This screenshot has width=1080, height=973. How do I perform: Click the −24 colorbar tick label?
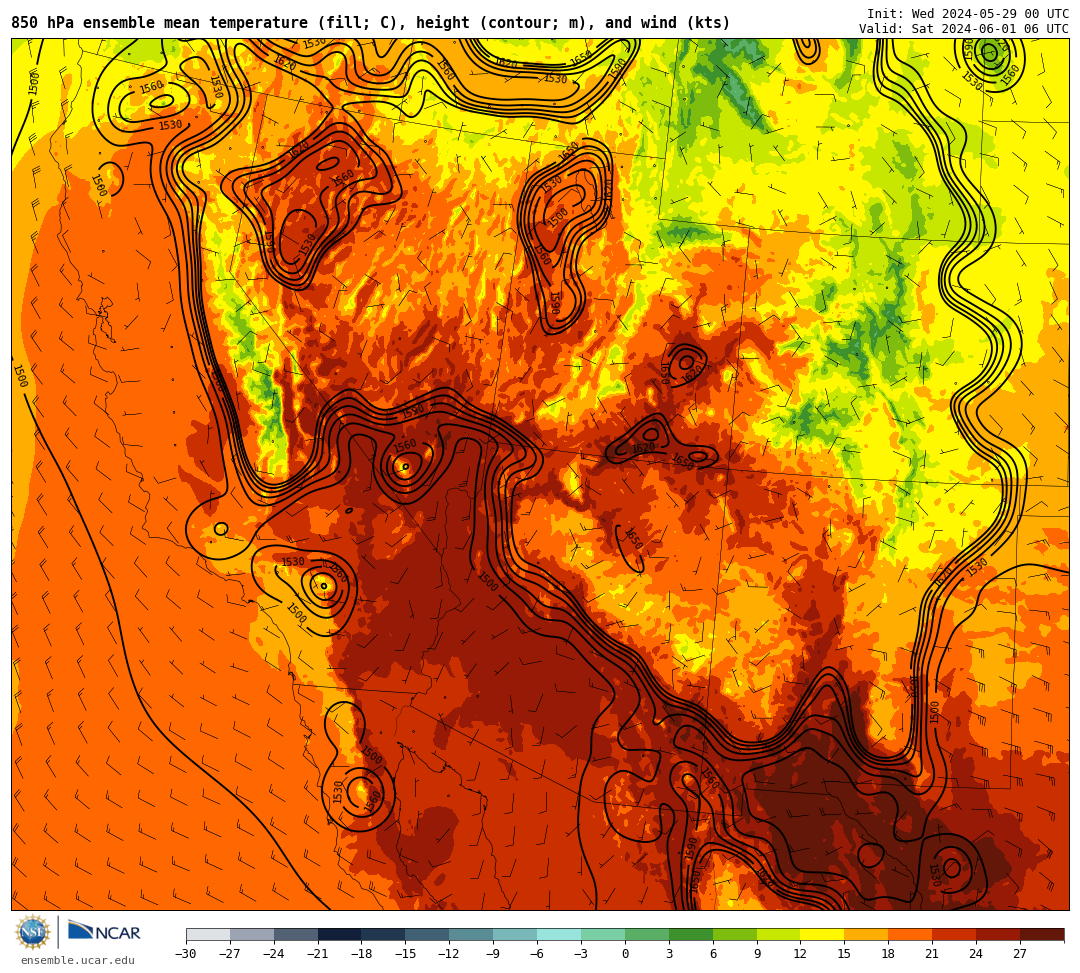pyautogui.click(x=274, y=954)
